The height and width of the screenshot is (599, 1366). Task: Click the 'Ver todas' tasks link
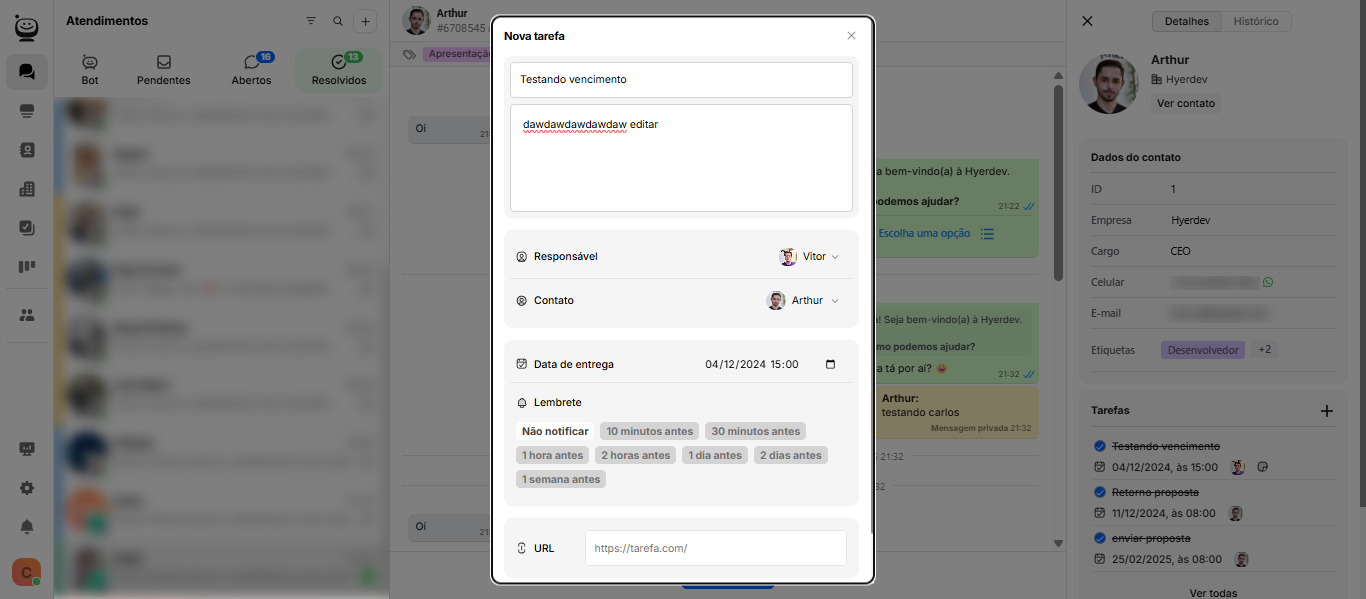coord(1215,592)
